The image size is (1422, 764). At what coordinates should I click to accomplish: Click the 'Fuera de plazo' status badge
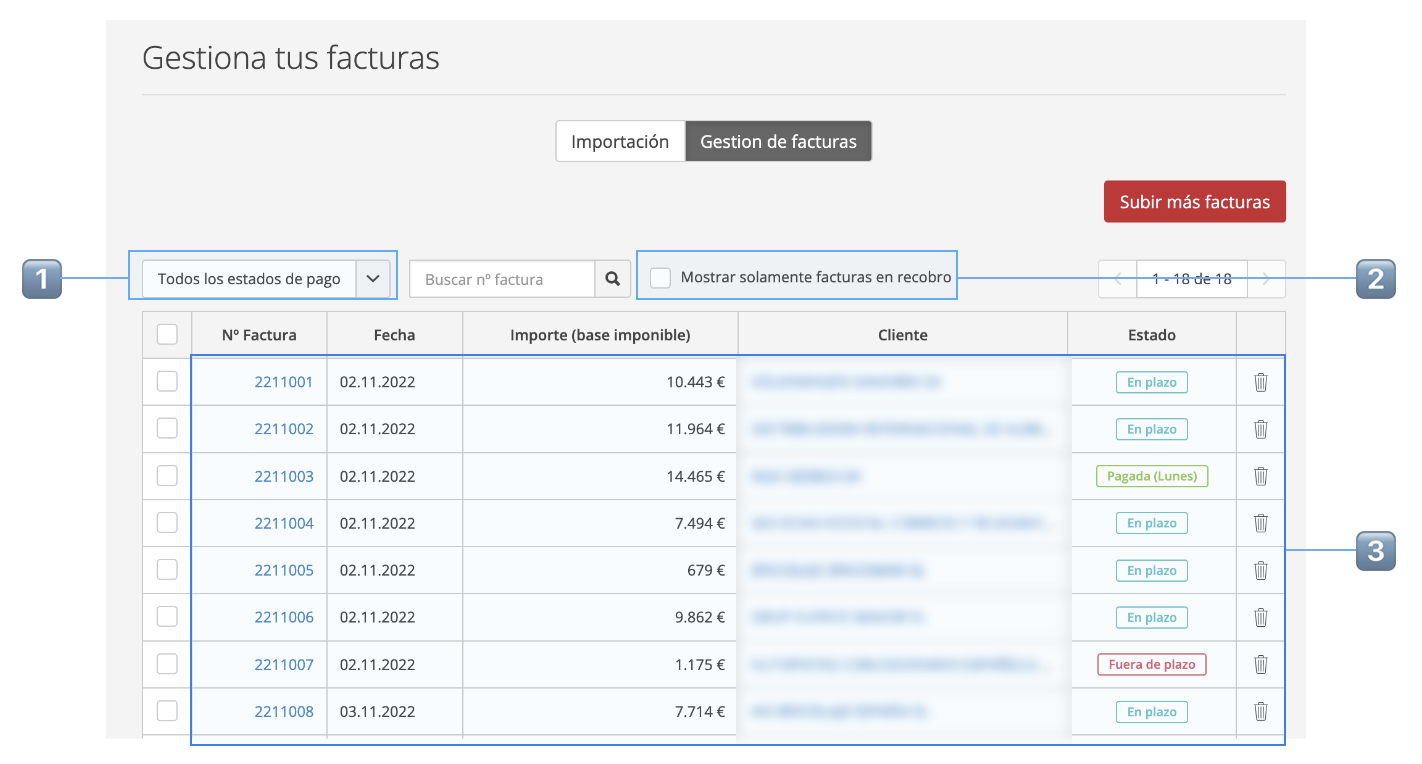coord(1152,664)
